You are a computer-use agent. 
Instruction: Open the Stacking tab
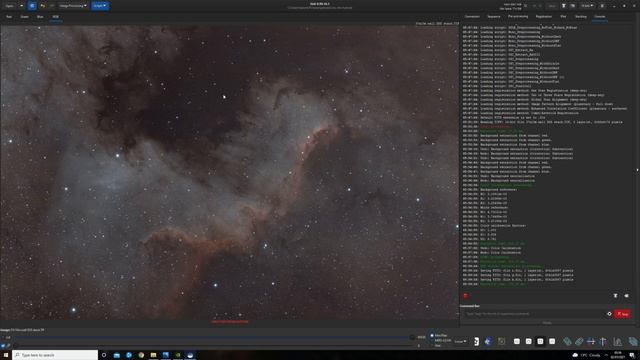[581, 17]
